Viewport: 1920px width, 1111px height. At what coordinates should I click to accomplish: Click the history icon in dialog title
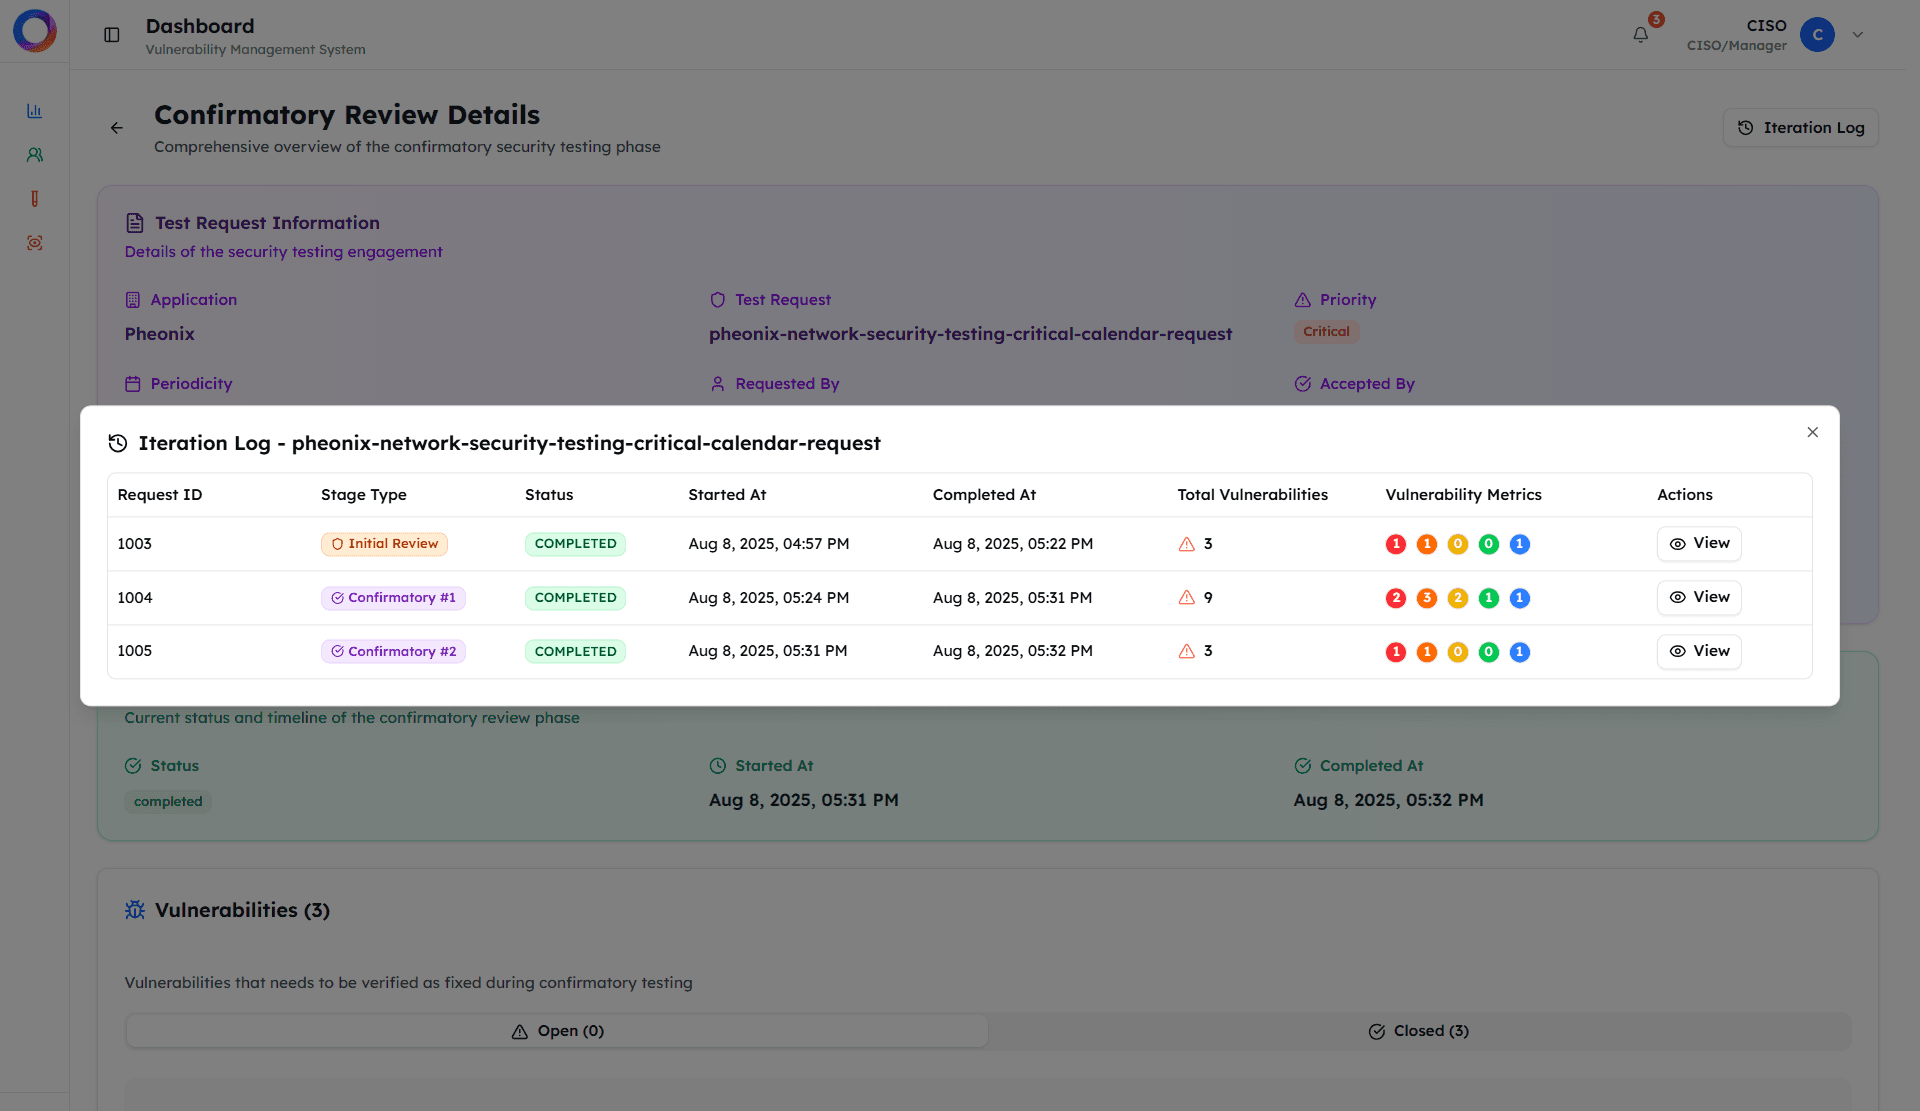point(118,443)
